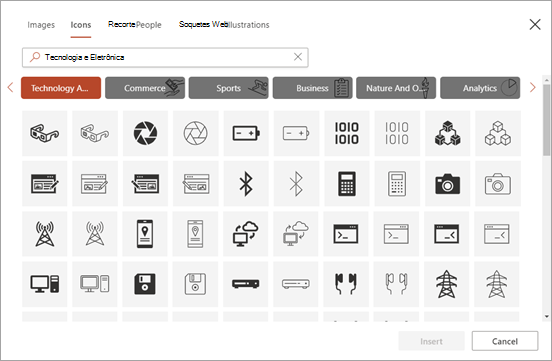
Task: Select the outline command prompt window icon
Action: pyautogui.click(x=396, y=234)
